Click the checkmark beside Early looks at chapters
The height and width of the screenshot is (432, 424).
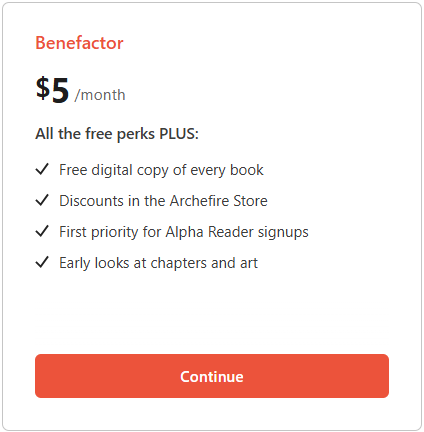pos(42,262)
